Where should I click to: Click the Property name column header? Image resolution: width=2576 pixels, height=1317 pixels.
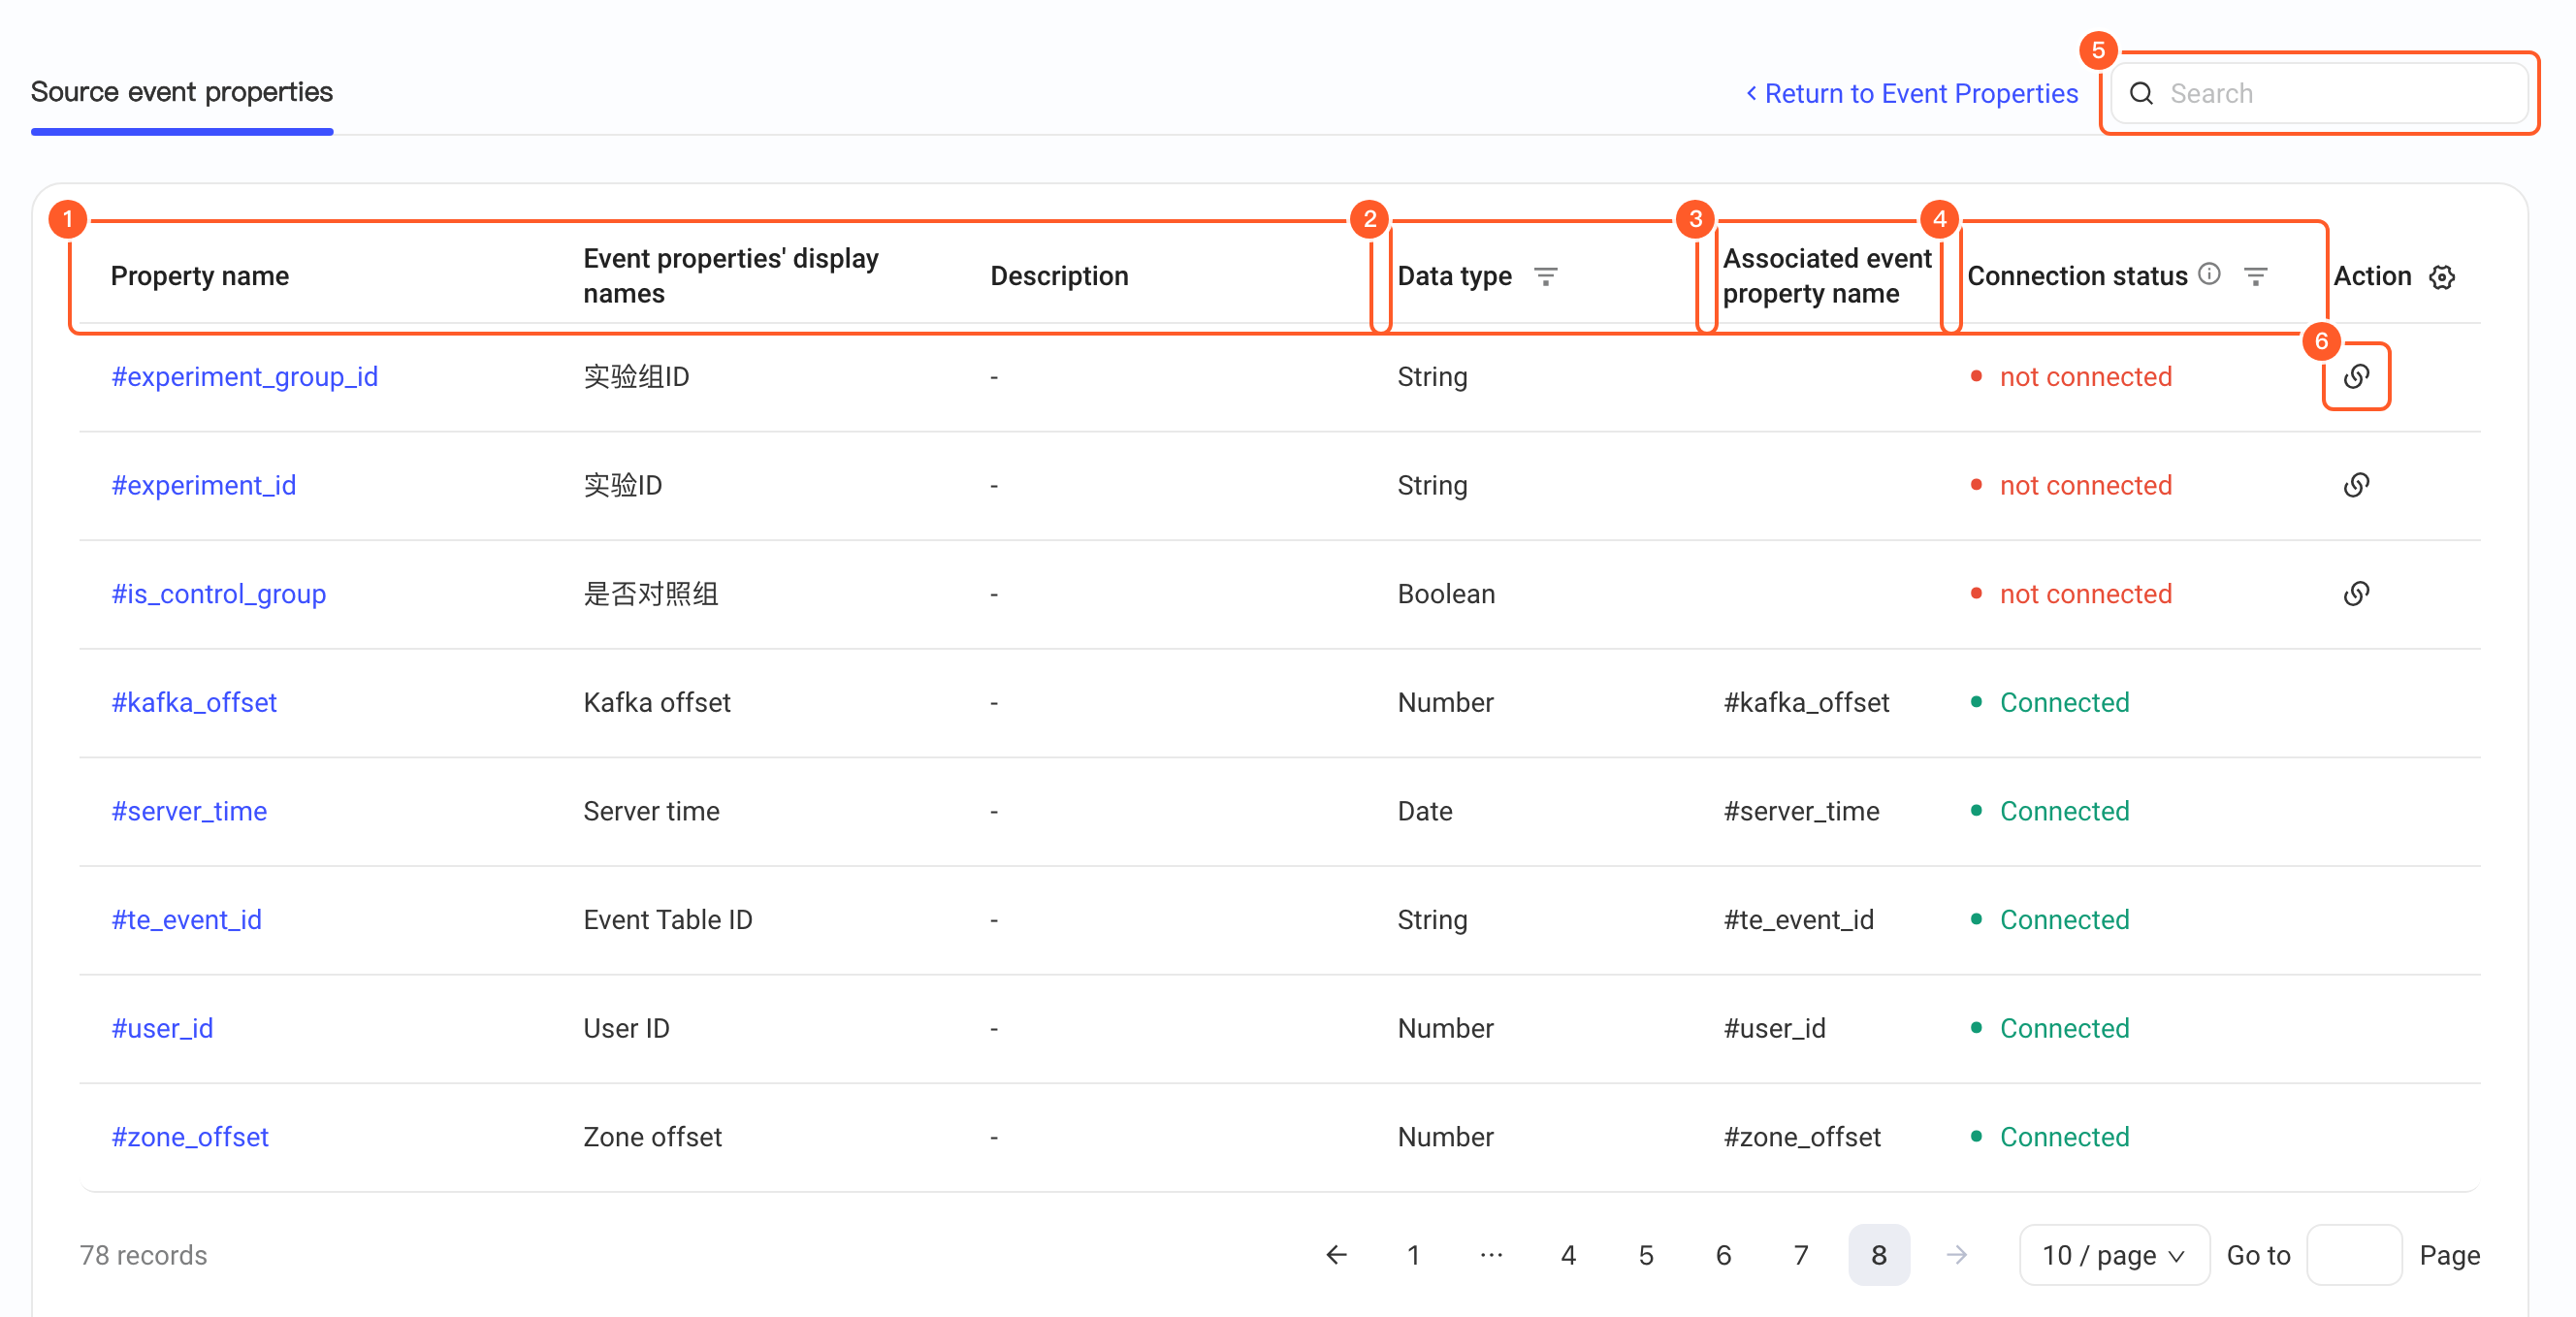pos(200,276)
